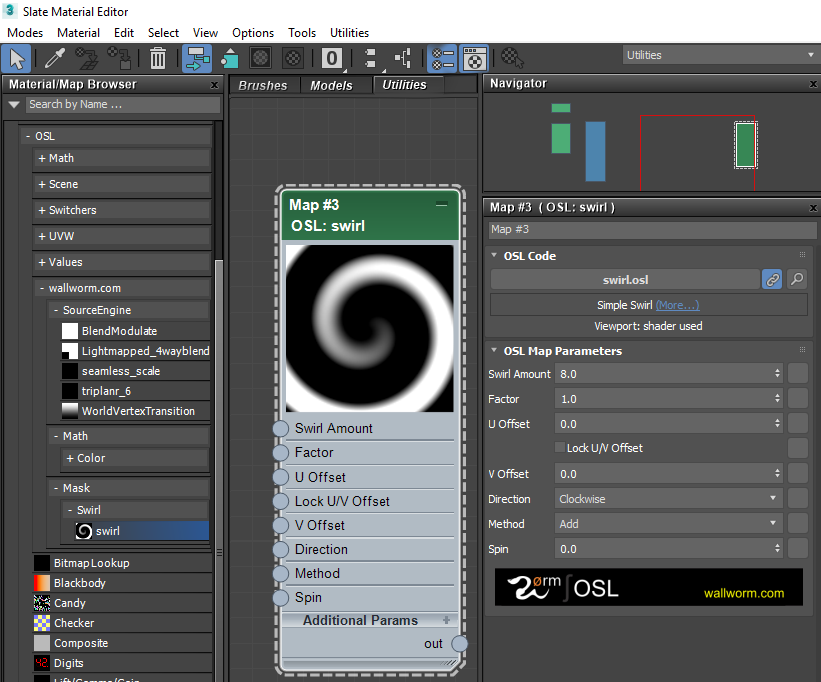Open the Utilities view dropdown in toolbar

click(x=720, y=55)
